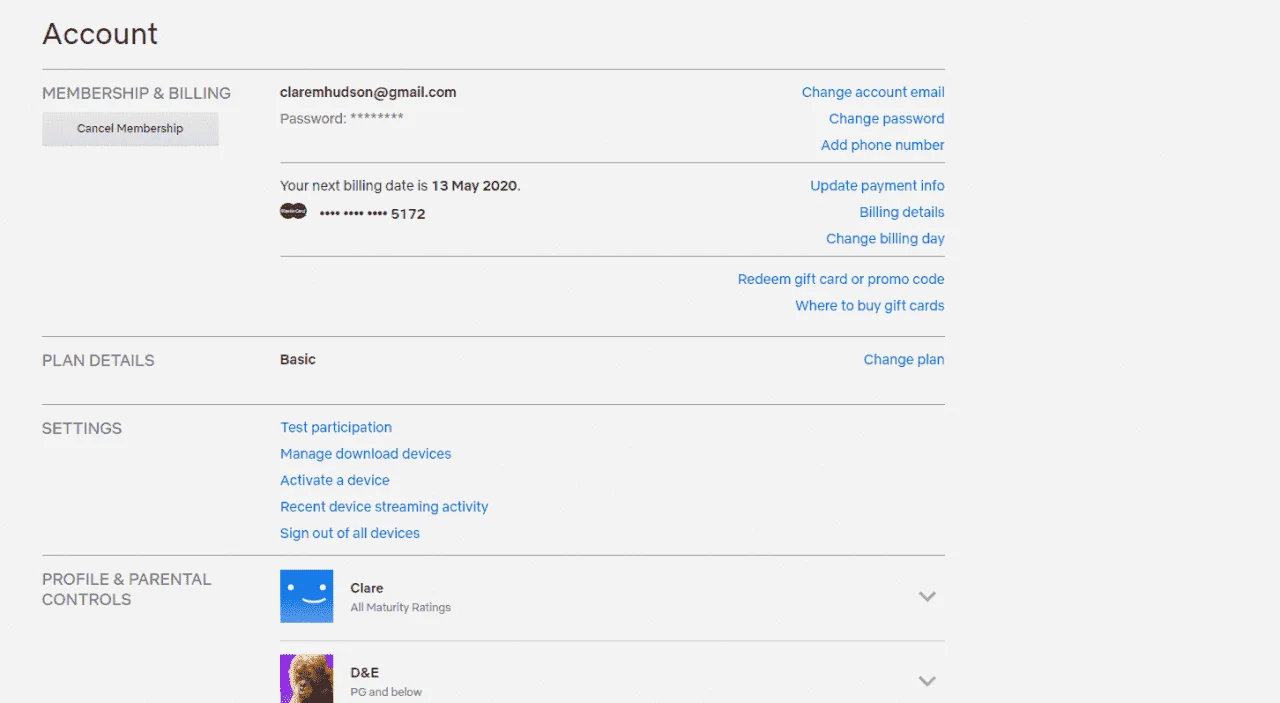Click the Account page heading
Viewport: 1280px width, 703px height.
click(100, 34)
